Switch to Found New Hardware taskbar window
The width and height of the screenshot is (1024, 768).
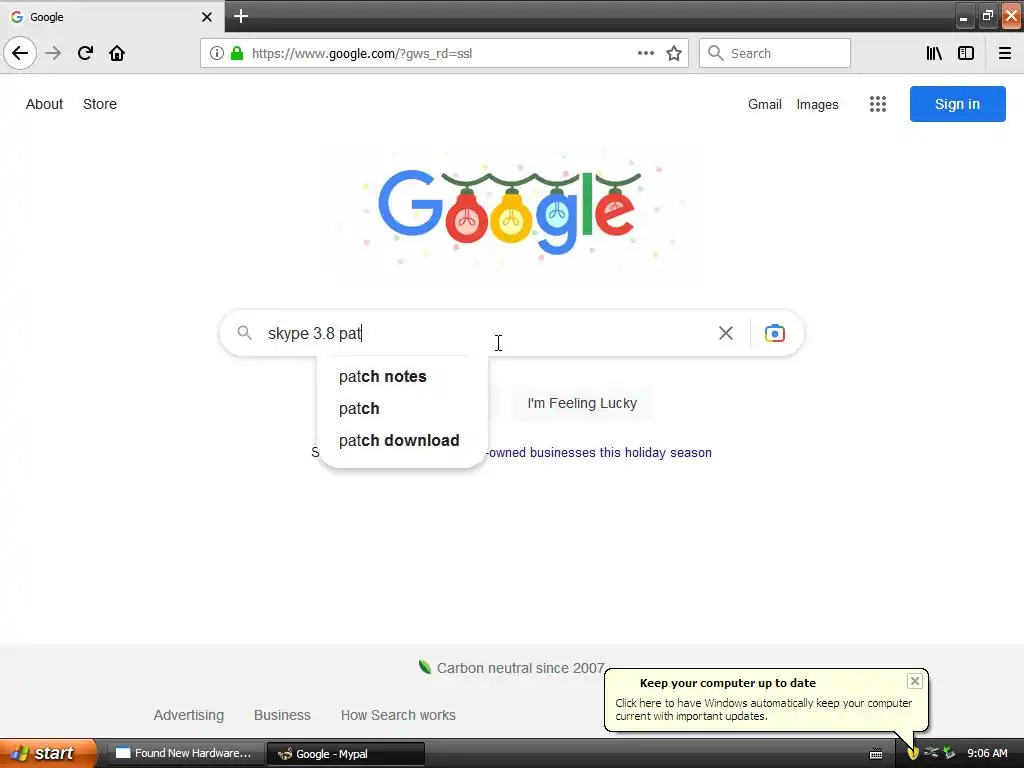pyautogui.click(x=184, y=753)
